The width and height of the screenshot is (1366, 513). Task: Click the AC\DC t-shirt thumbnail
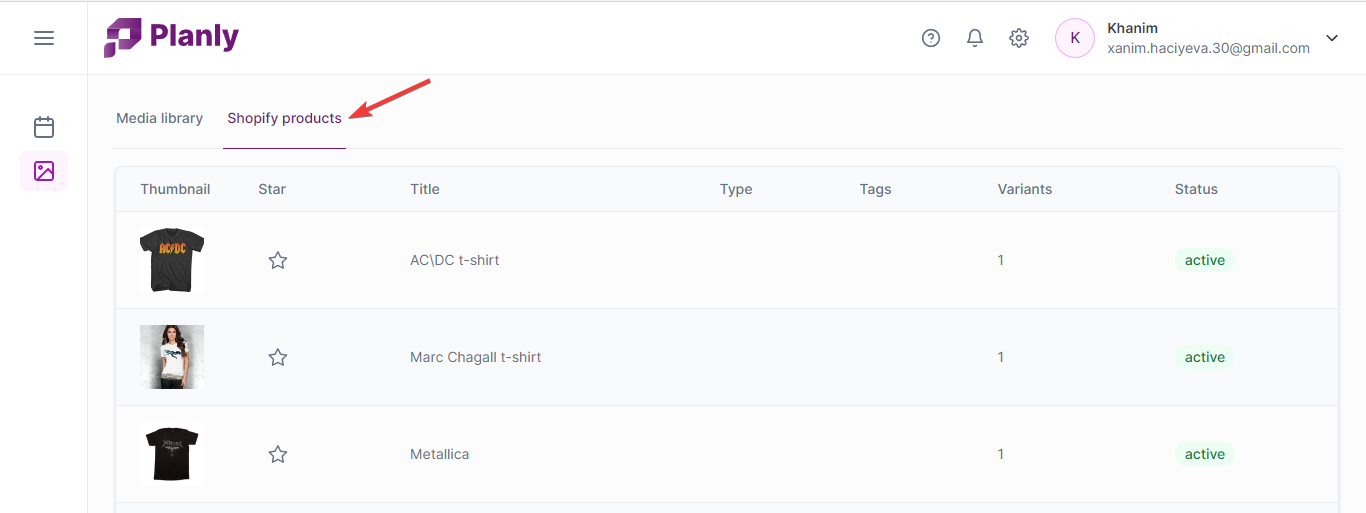coord(172,260)
